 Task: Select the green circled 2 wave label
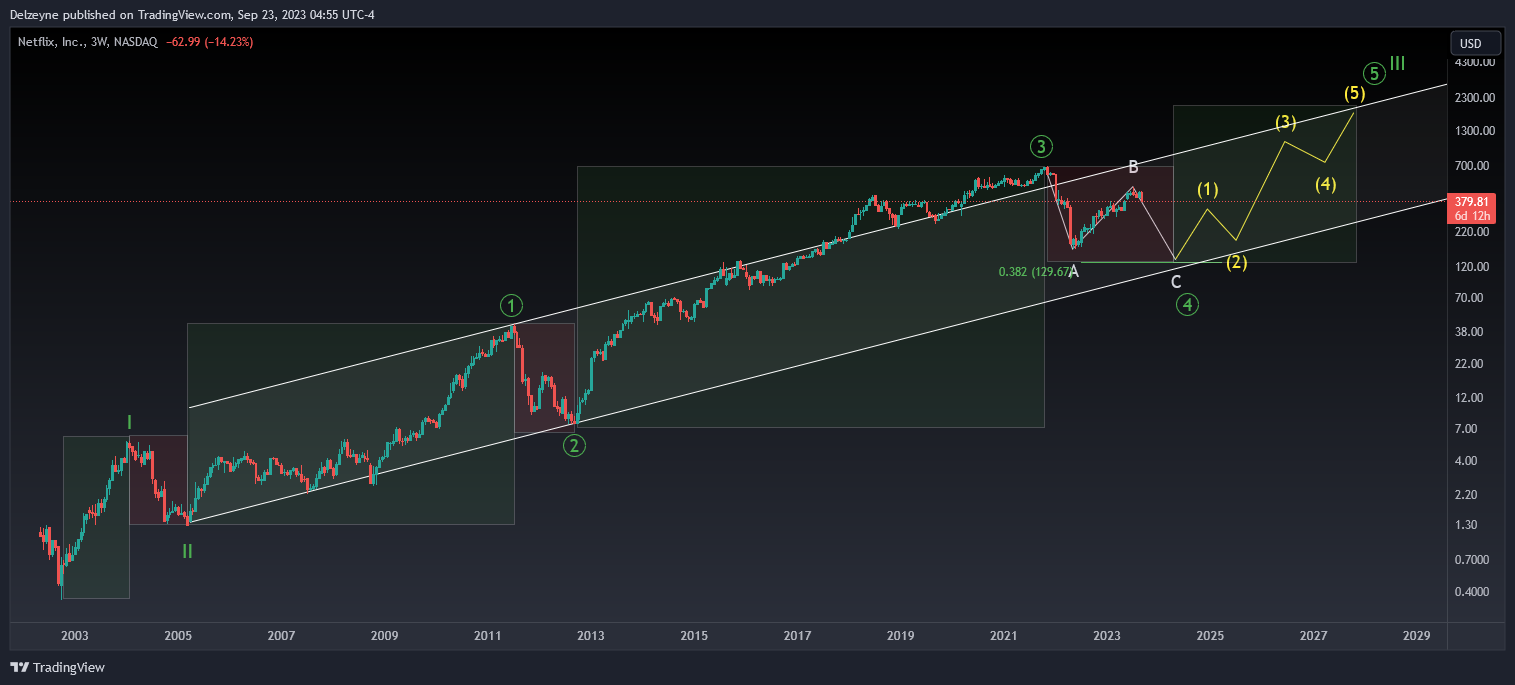574,445
